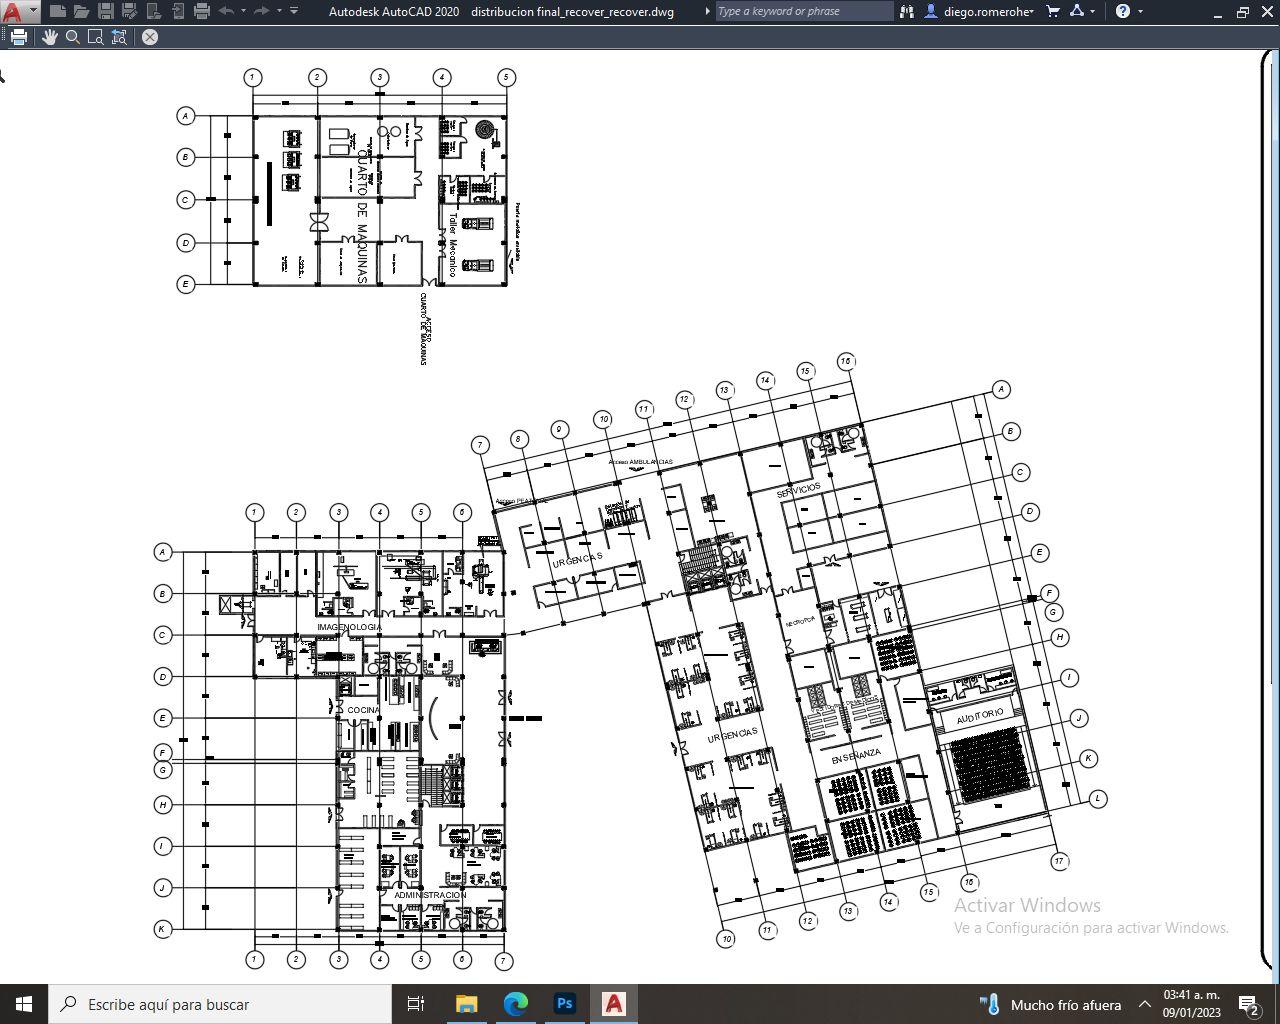Expand the search box arrow
Screen dimensions: 1280x1024
707,12
